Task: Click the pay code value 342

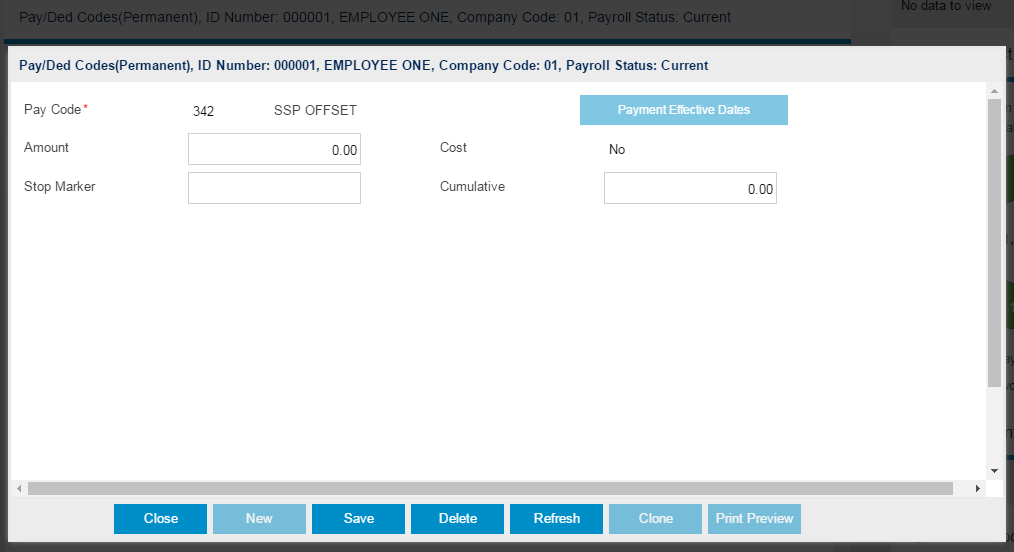Action: [x=203, y=111]
